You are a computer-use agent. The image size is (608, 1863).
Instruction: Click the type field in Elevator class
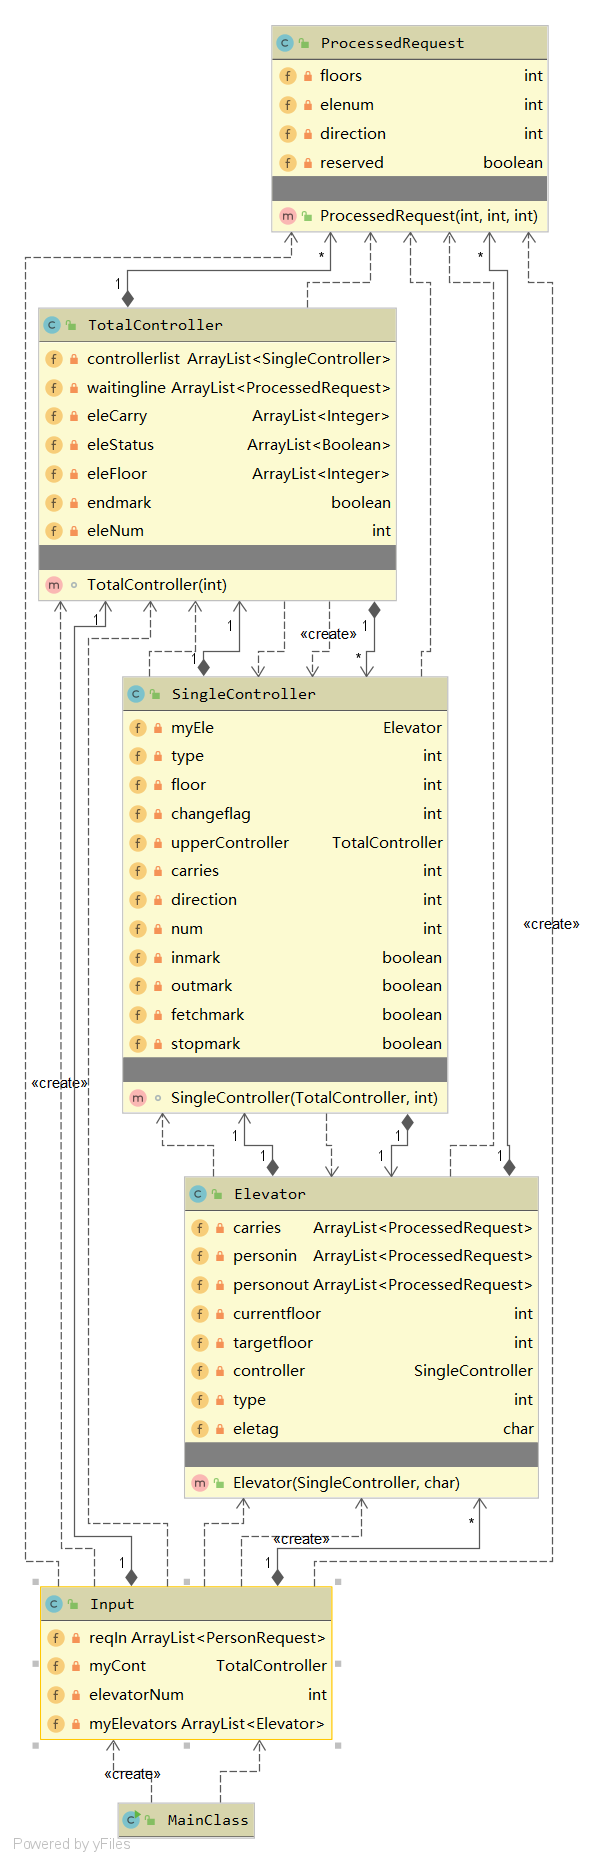point(249,1400)
